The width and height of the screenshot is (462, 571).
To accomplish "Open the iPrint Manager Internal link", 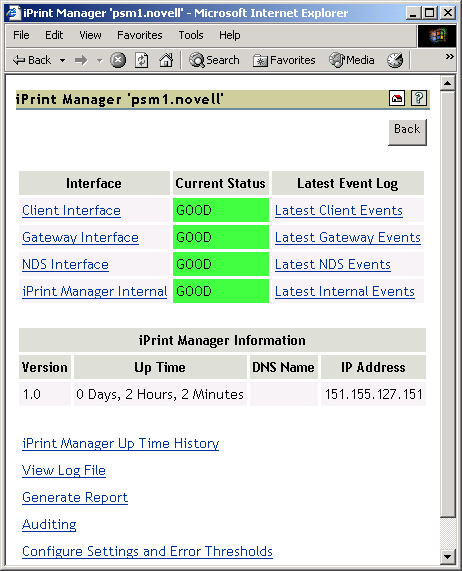I will click(95, 291).
